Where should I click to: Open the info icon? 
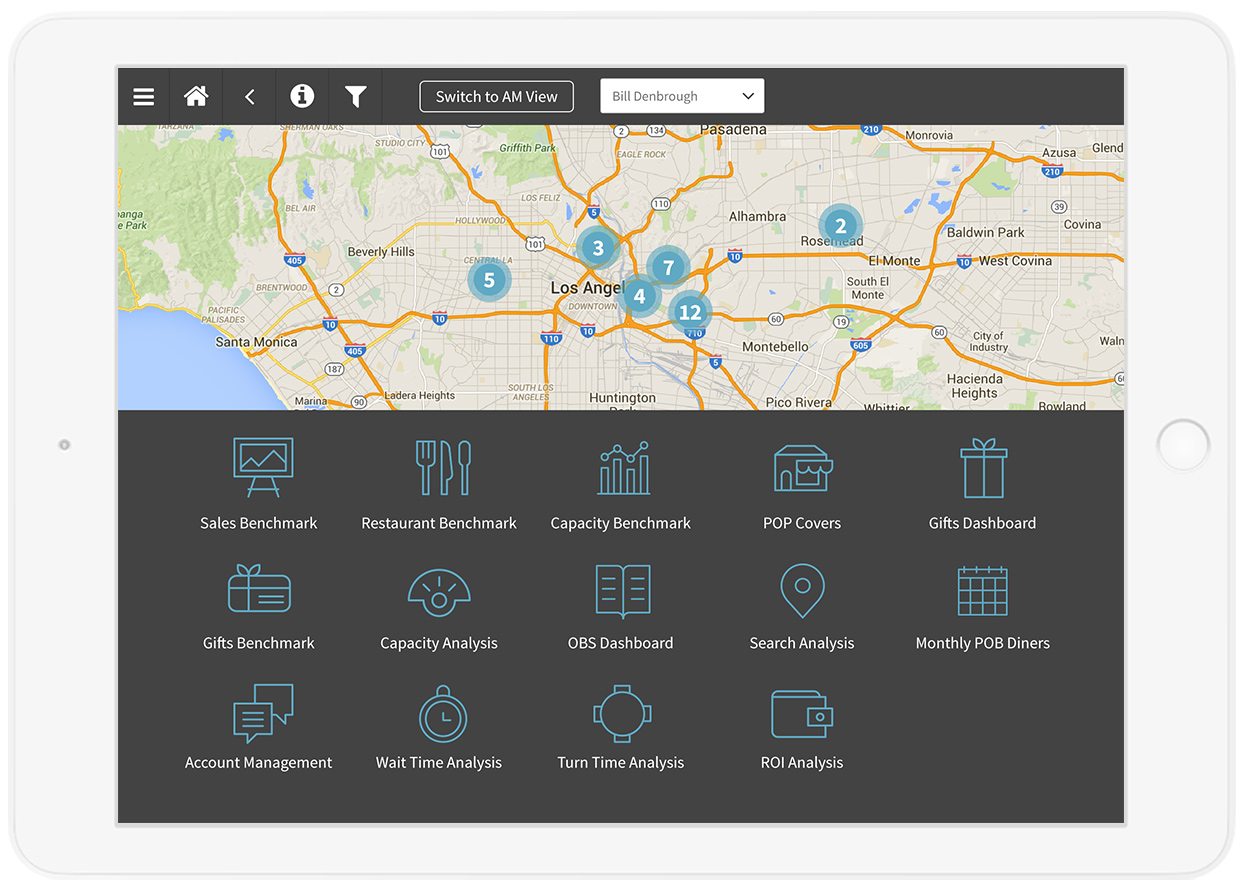click(302, 96)
